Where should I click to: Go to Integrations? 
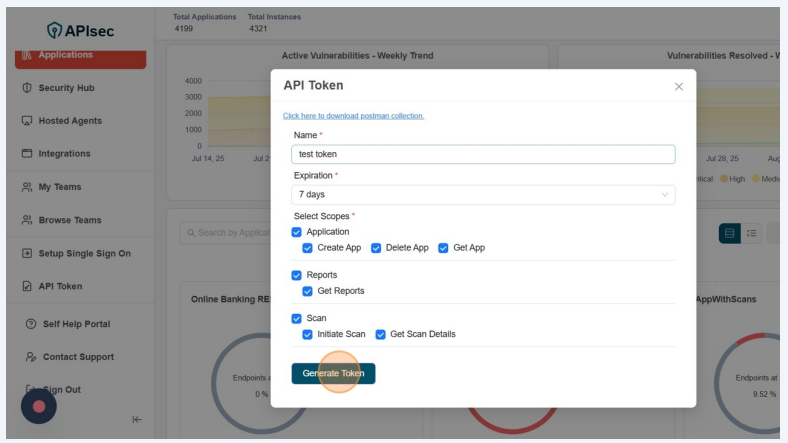(64, 154)
